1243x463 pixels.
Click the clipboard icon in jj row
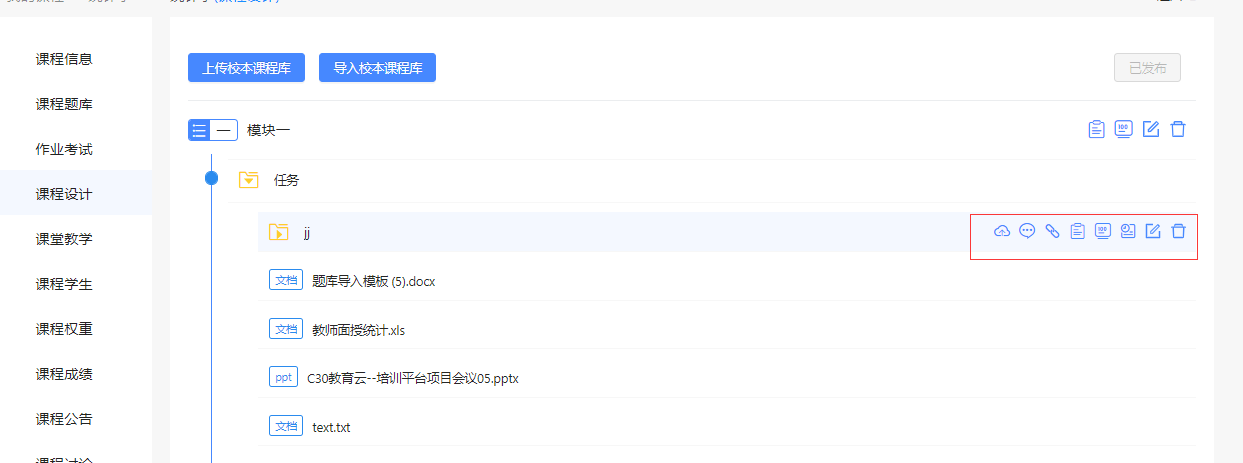[1077, 231]
